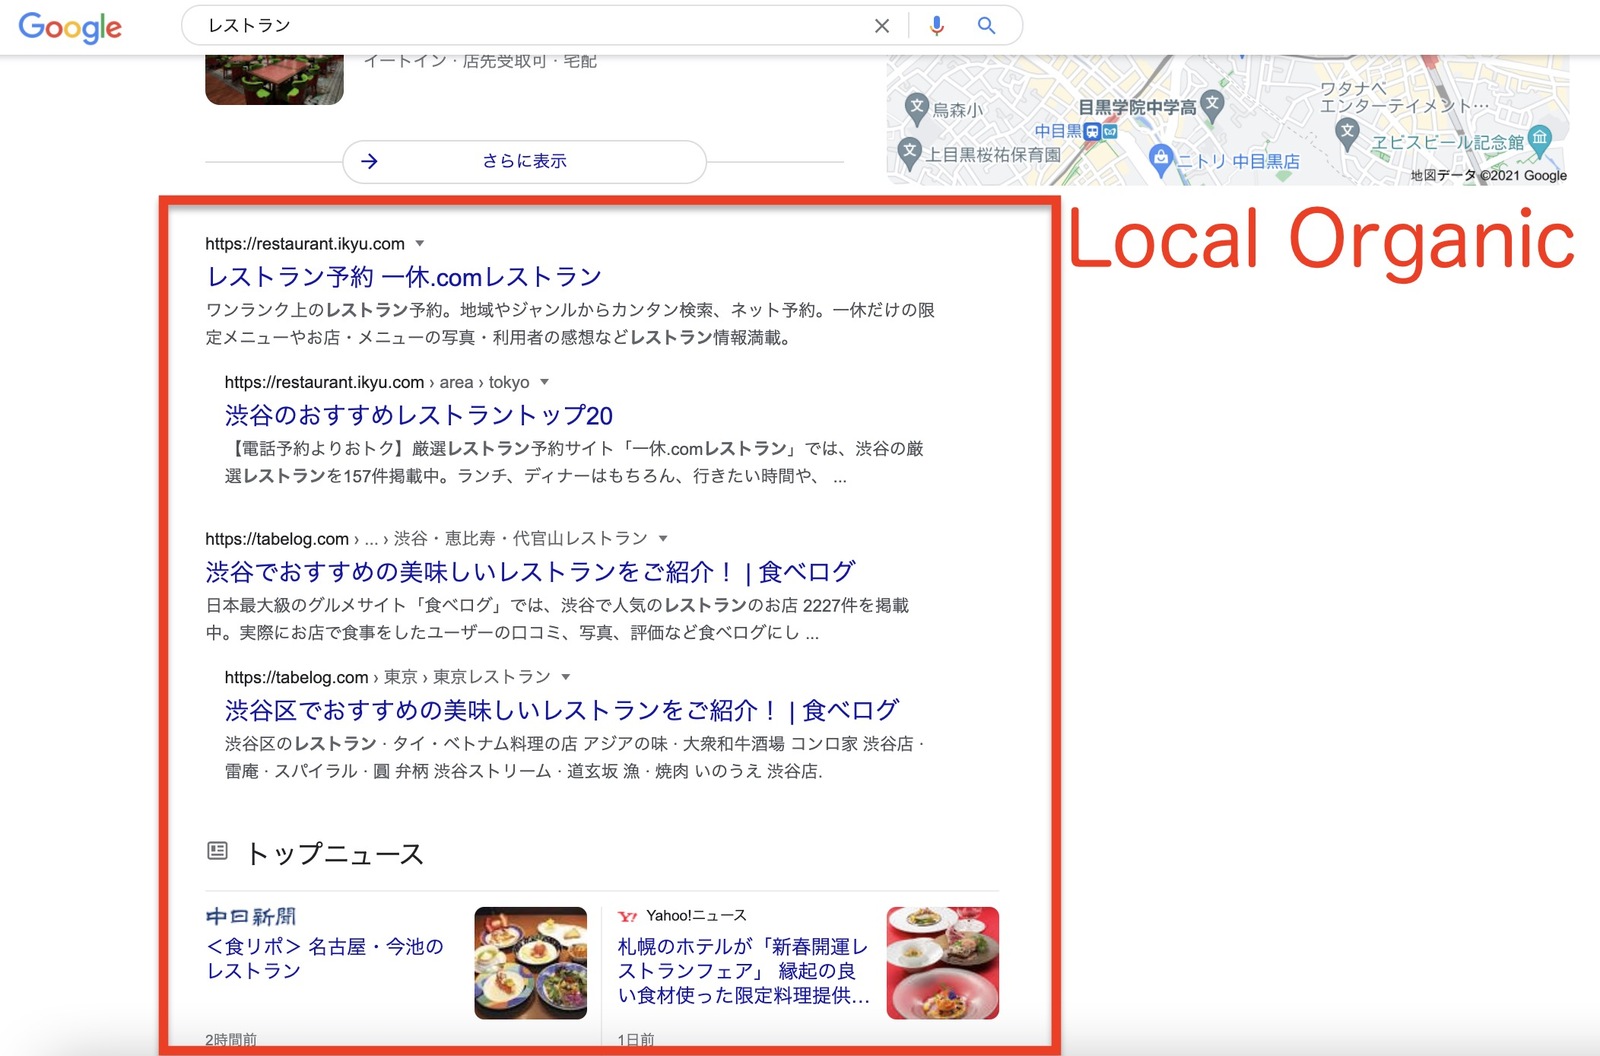Open the restaurant thumbnail photo at top
The height and width of the screenshot is (1056, 1600).
[x=274, y=80]
